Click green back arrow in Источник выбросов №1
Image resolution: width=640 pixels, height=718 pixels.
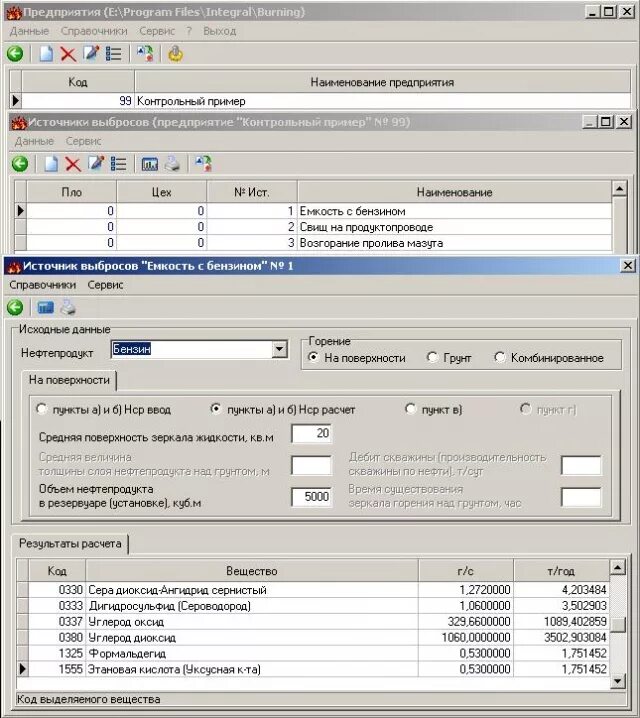[x=15, y=307]
